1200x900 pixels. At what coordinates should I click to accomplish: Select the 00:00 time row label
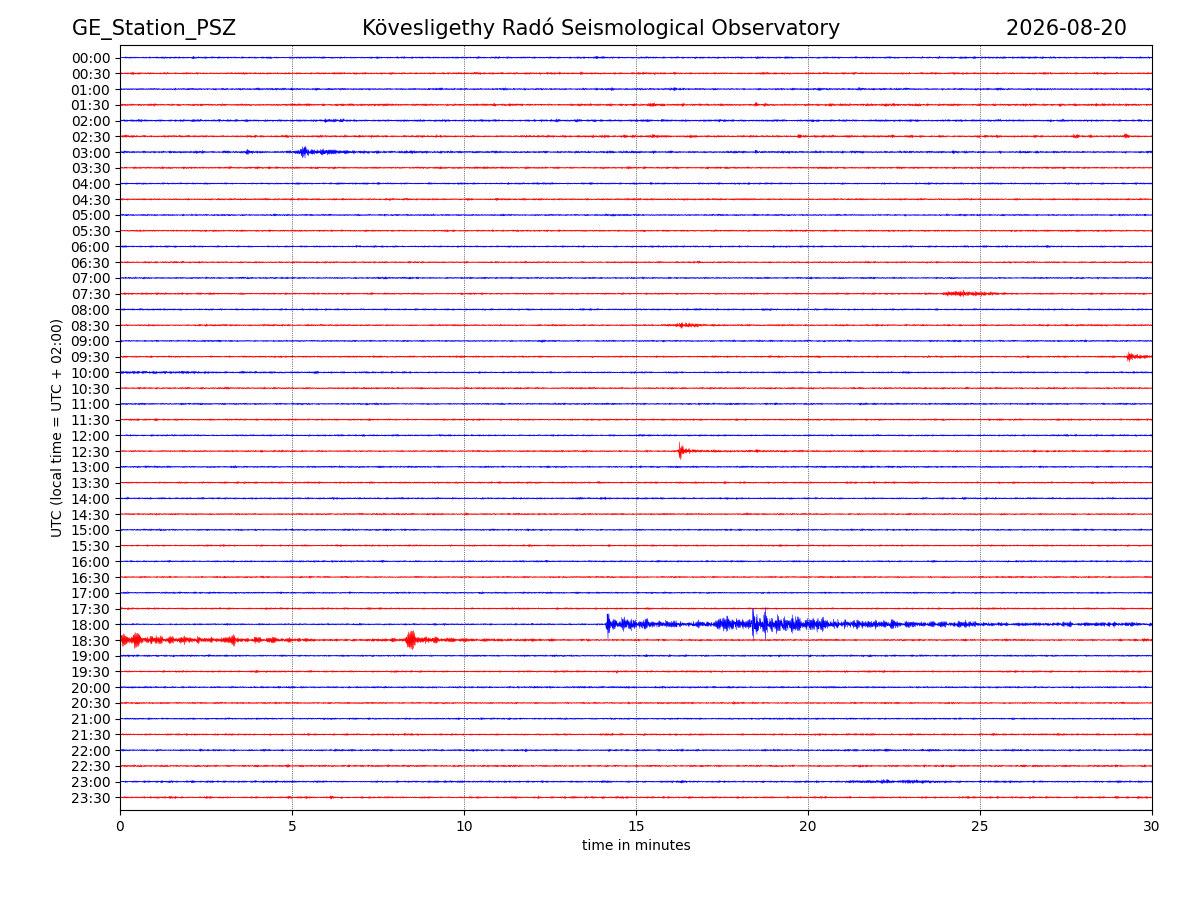click(91, 58)
